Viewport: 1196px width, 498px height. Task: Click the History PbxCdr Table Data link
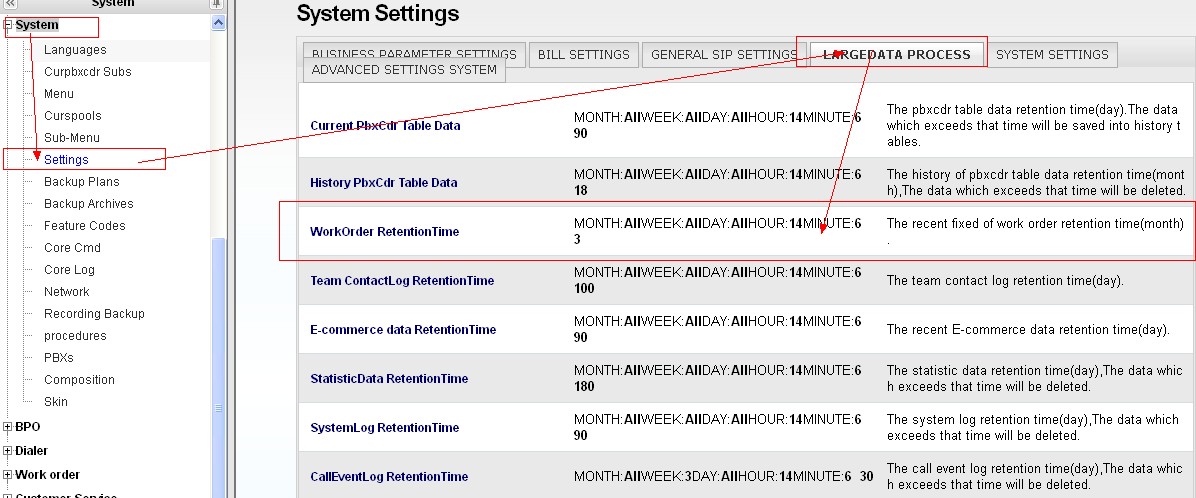pyautogui.click(x=384, y=183)
